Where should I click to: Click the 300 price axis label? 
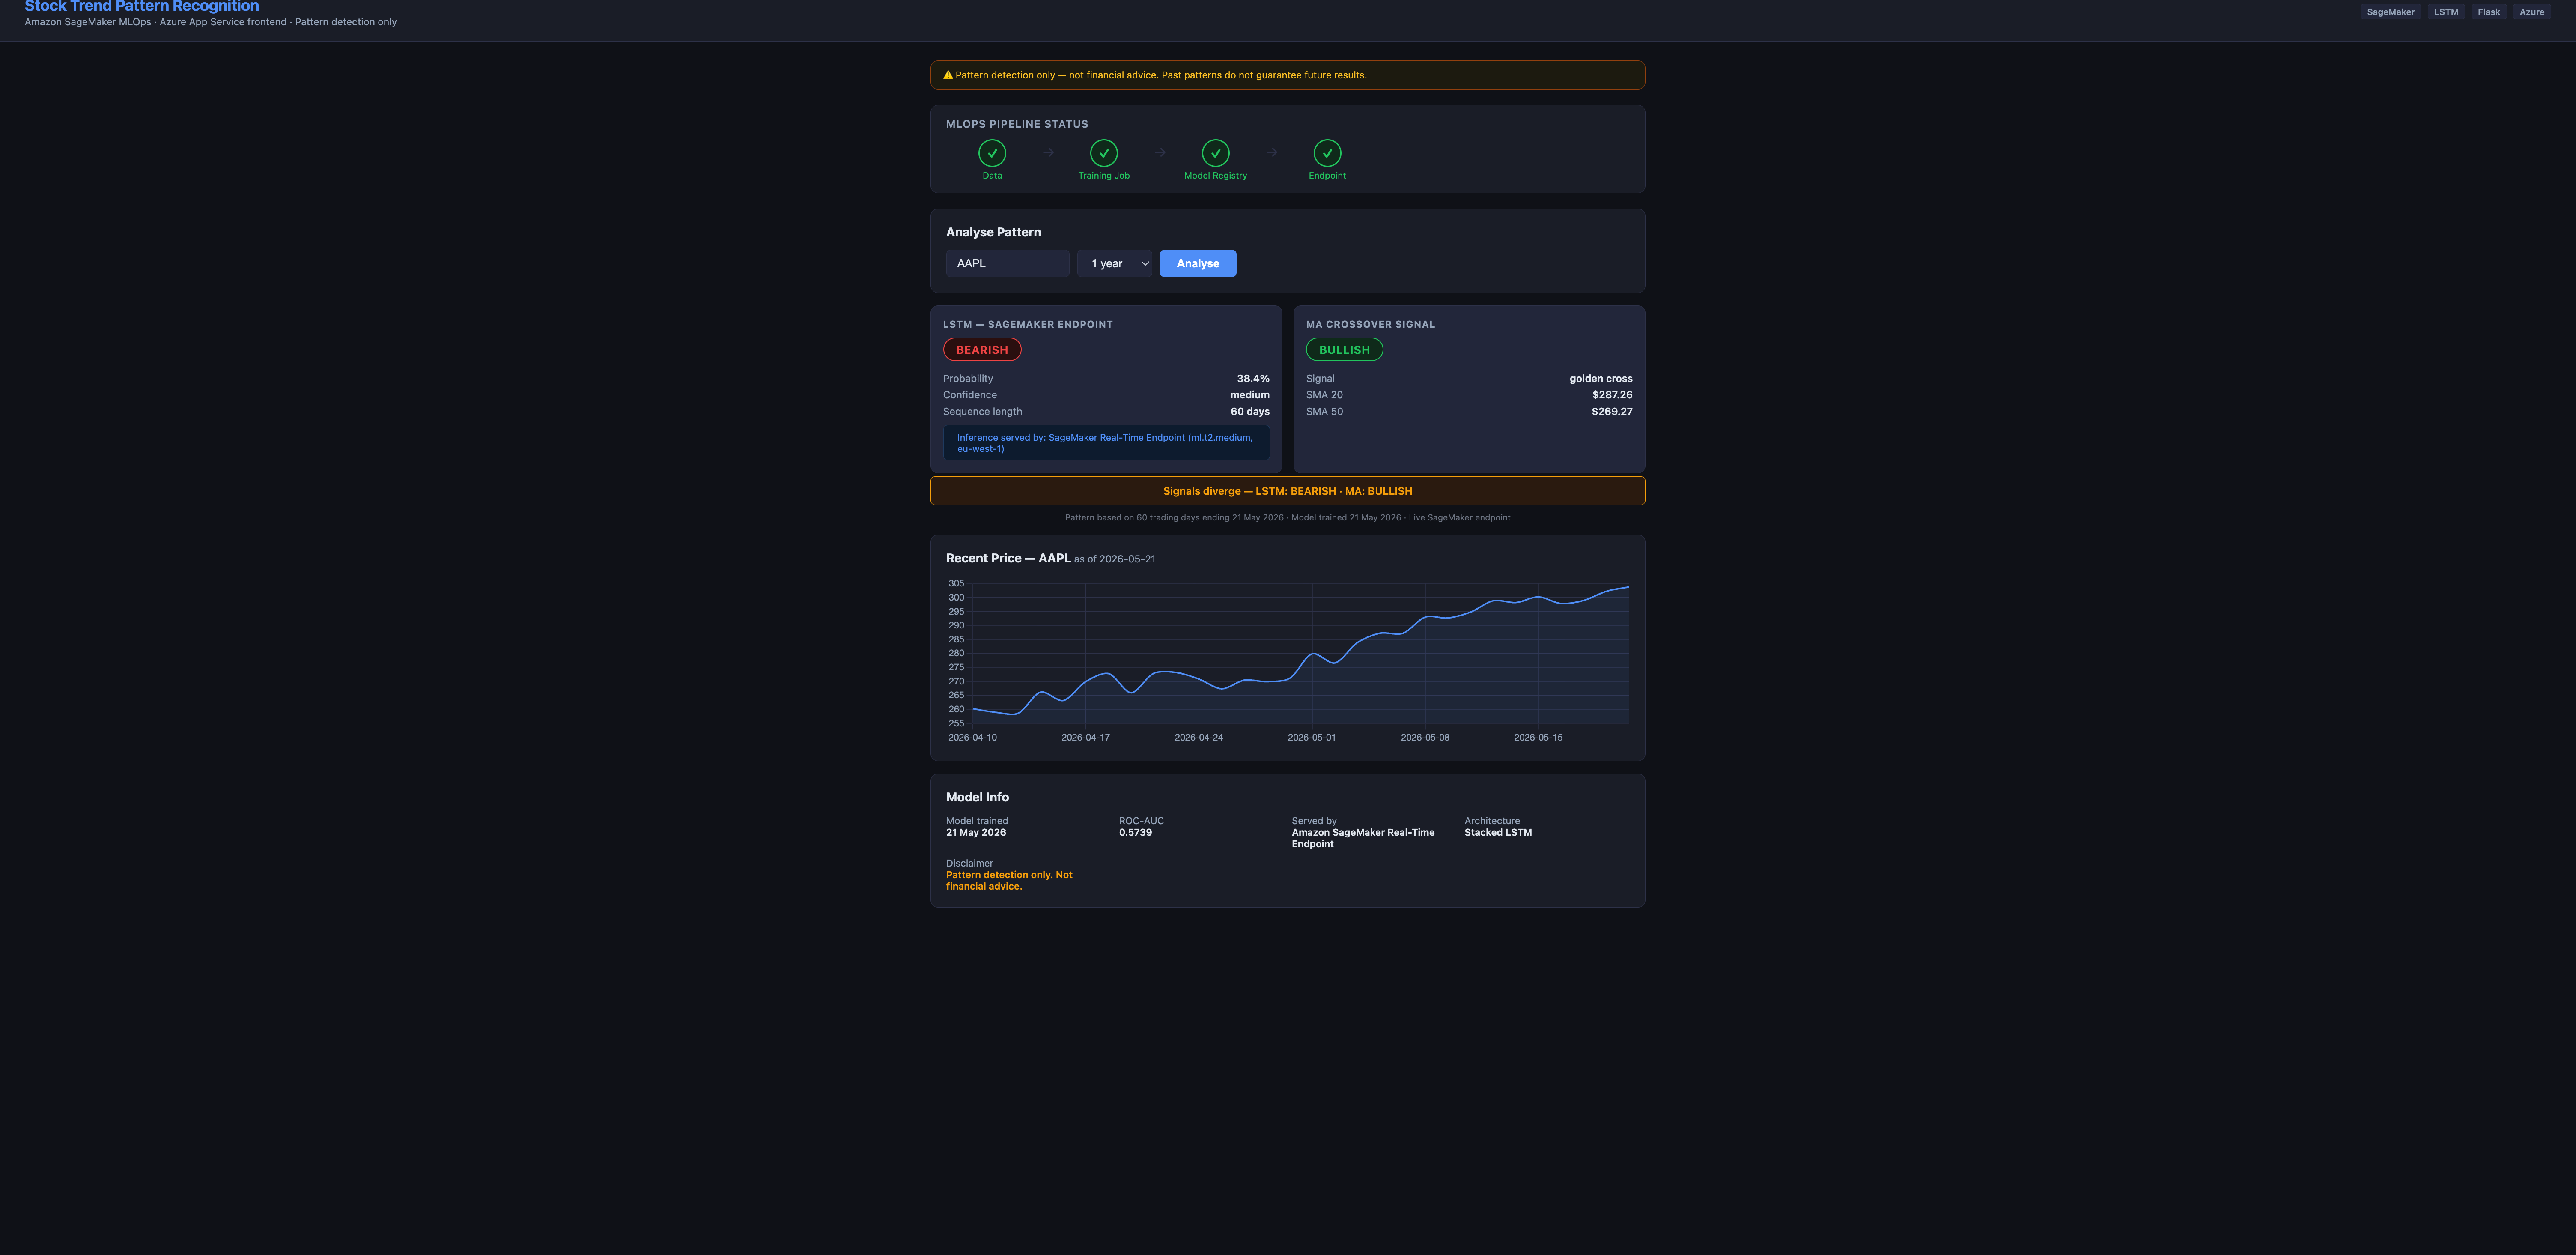tap(956, 598)
